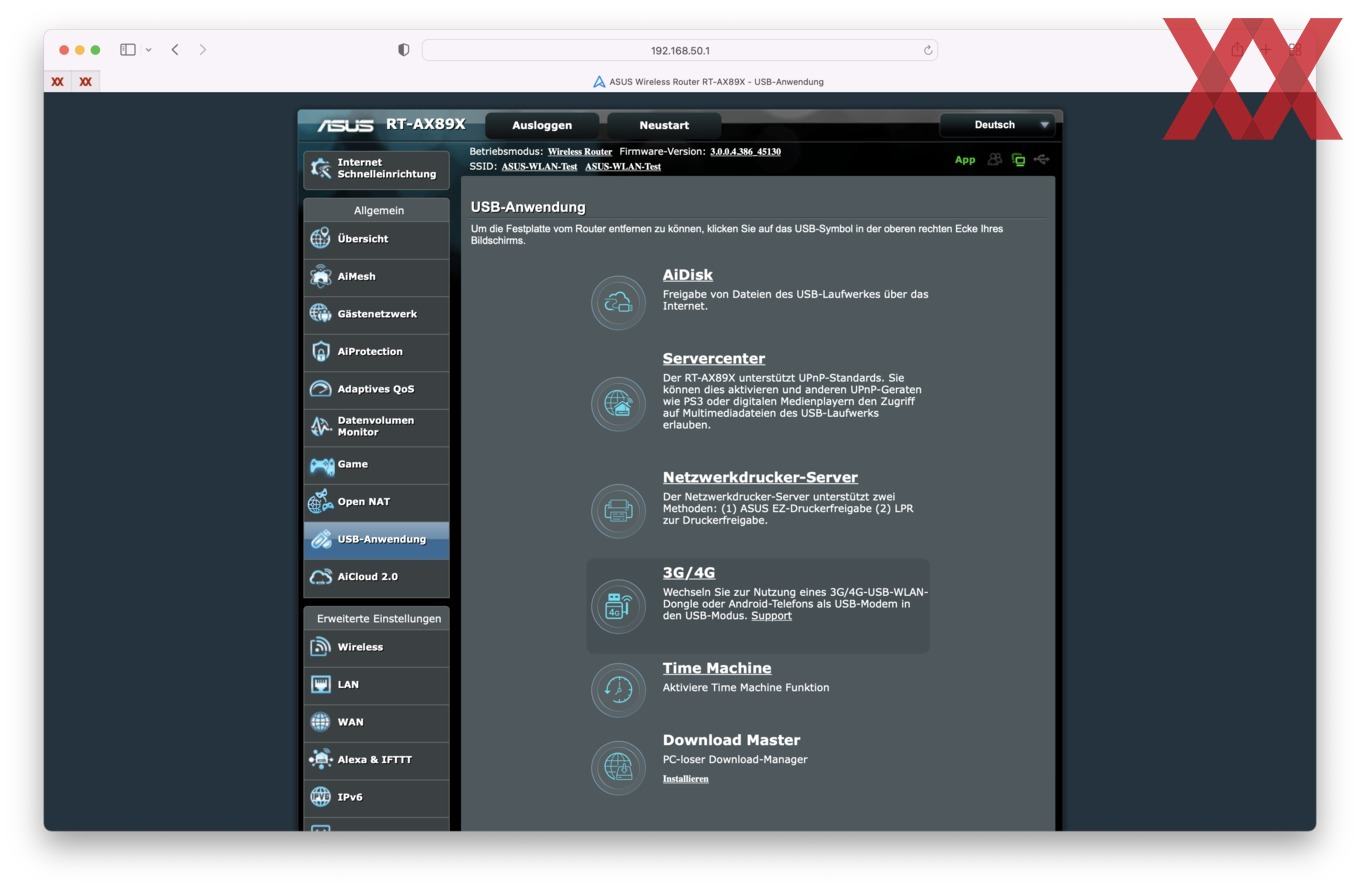Image resolution: width=1360 pixels, height=889 pixels.
Task: Open Wireless settings in sidebar
Action: point(376,647)
